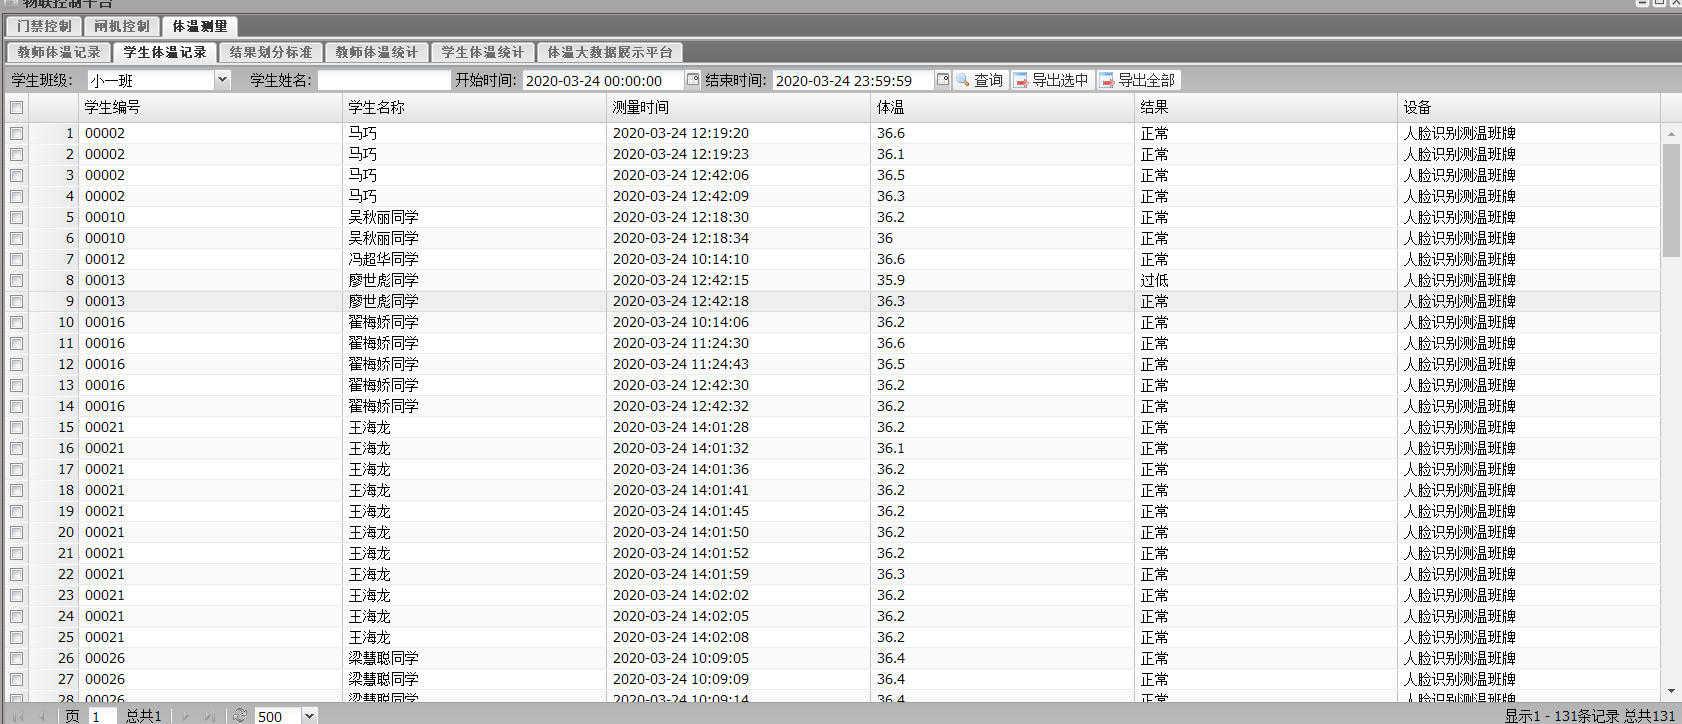
Task: Click the 导出全部 export button
Action: tap(1138, 80)
